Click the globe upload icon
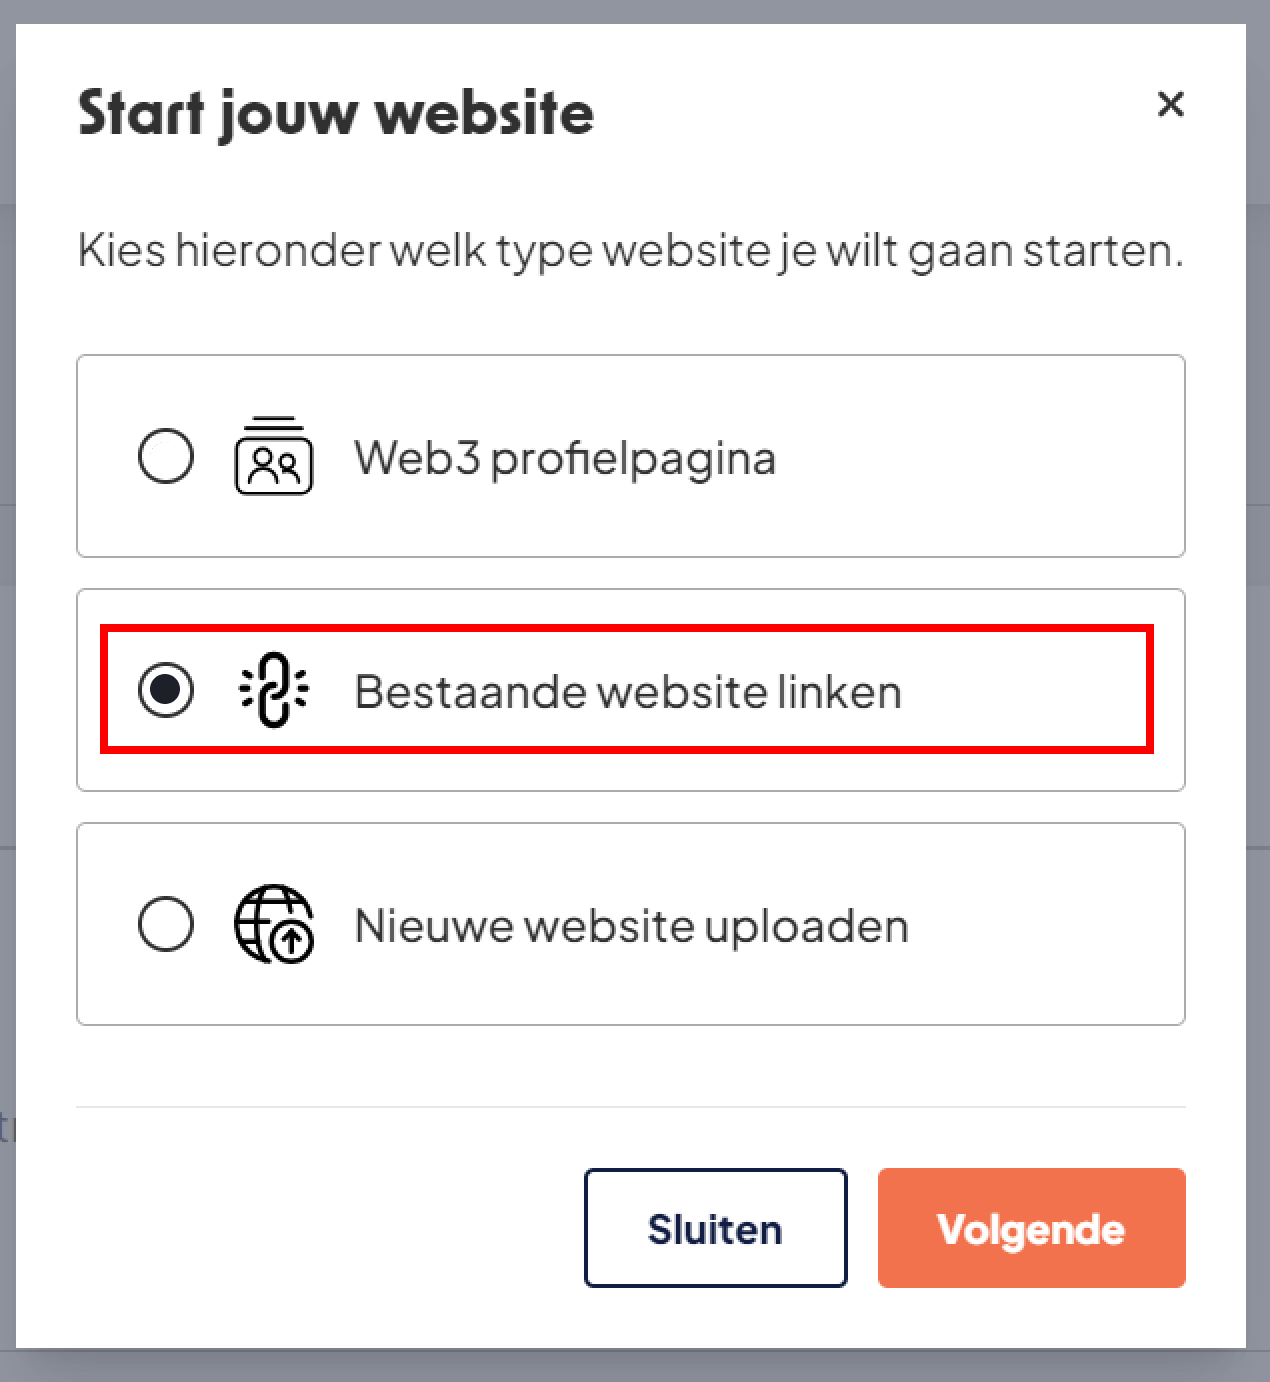The width and height of the screenshot is (1270, 1382). click(273, 924)
